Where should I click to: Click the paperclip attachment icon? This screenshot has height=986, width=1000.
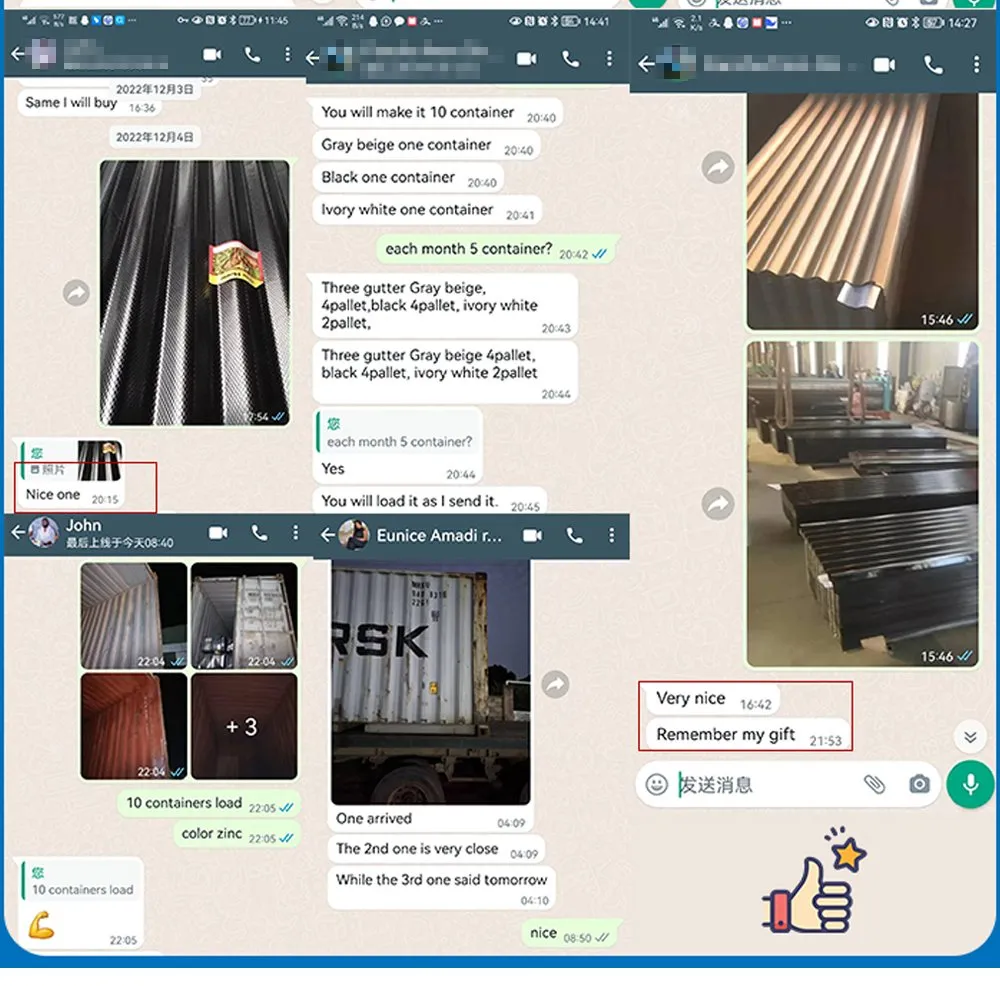click(874, 784)
